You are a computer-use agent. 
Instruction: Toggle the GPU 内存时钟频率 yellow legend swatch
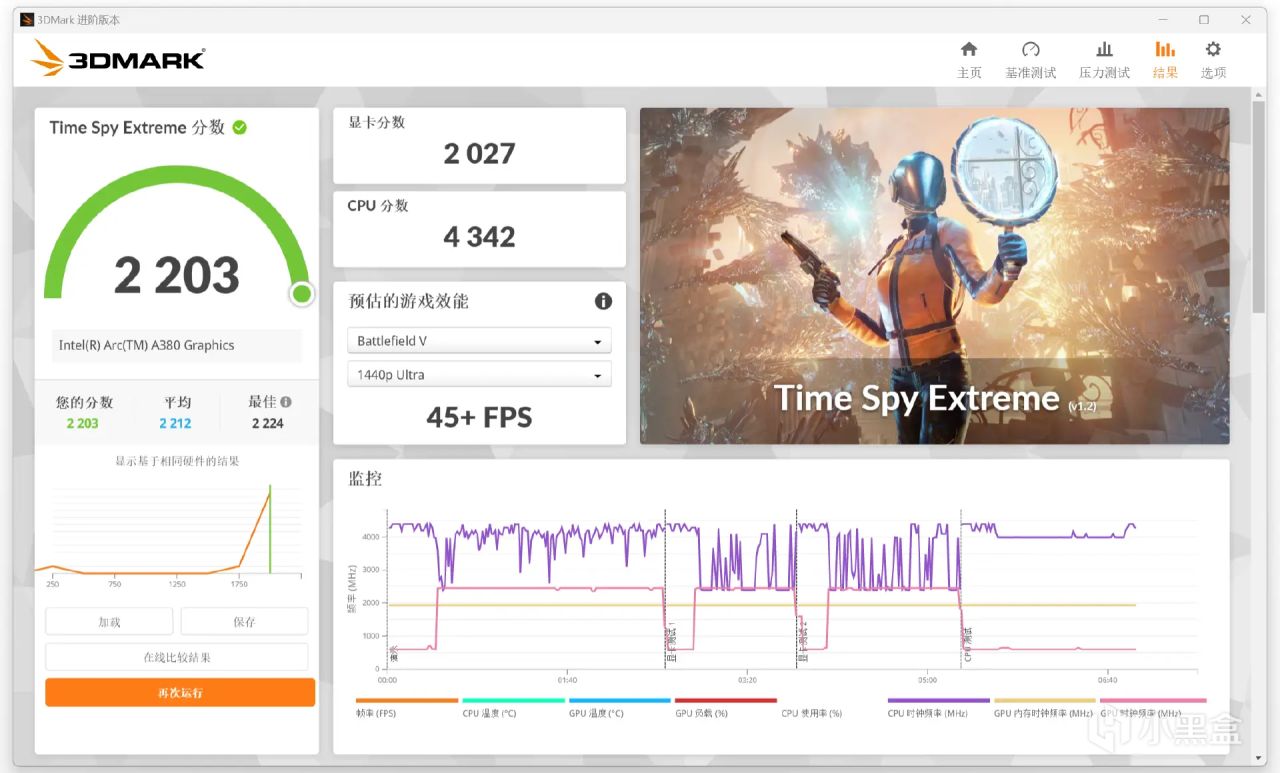coord(1045,701)
